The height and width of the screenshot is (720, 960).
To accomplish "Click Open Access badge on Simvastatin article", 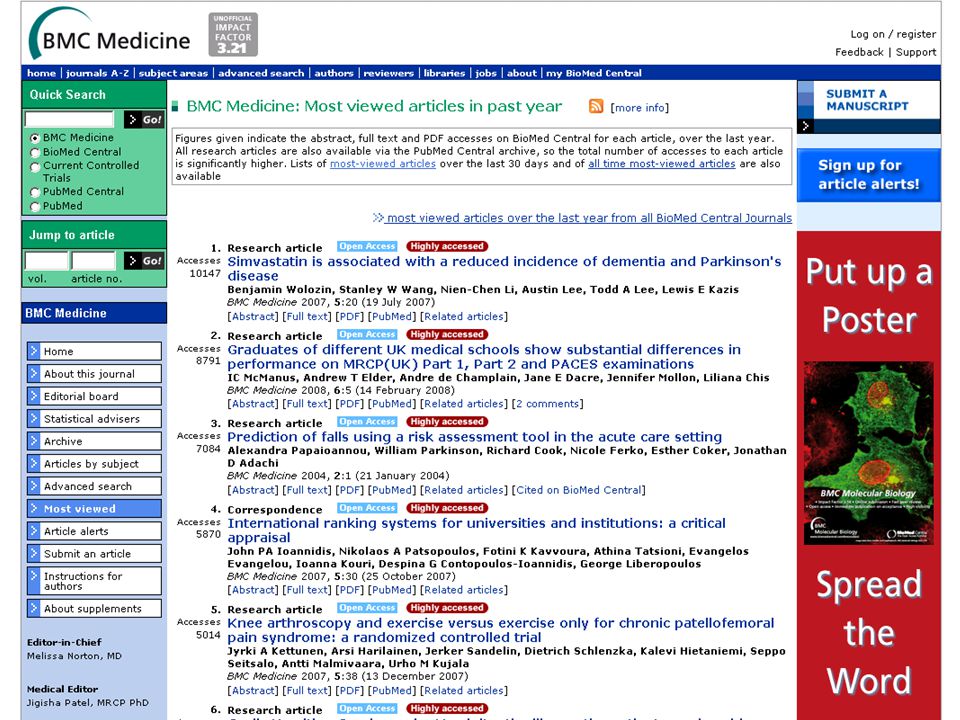I will [x=367, y=246].
